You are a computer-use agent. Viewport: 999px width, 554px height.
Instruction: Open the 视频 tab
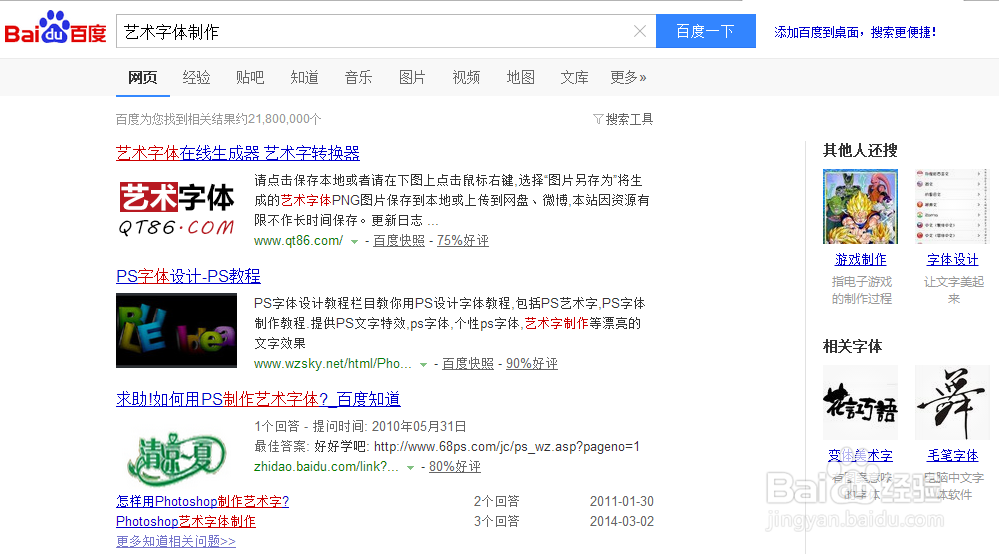[466, 78]
